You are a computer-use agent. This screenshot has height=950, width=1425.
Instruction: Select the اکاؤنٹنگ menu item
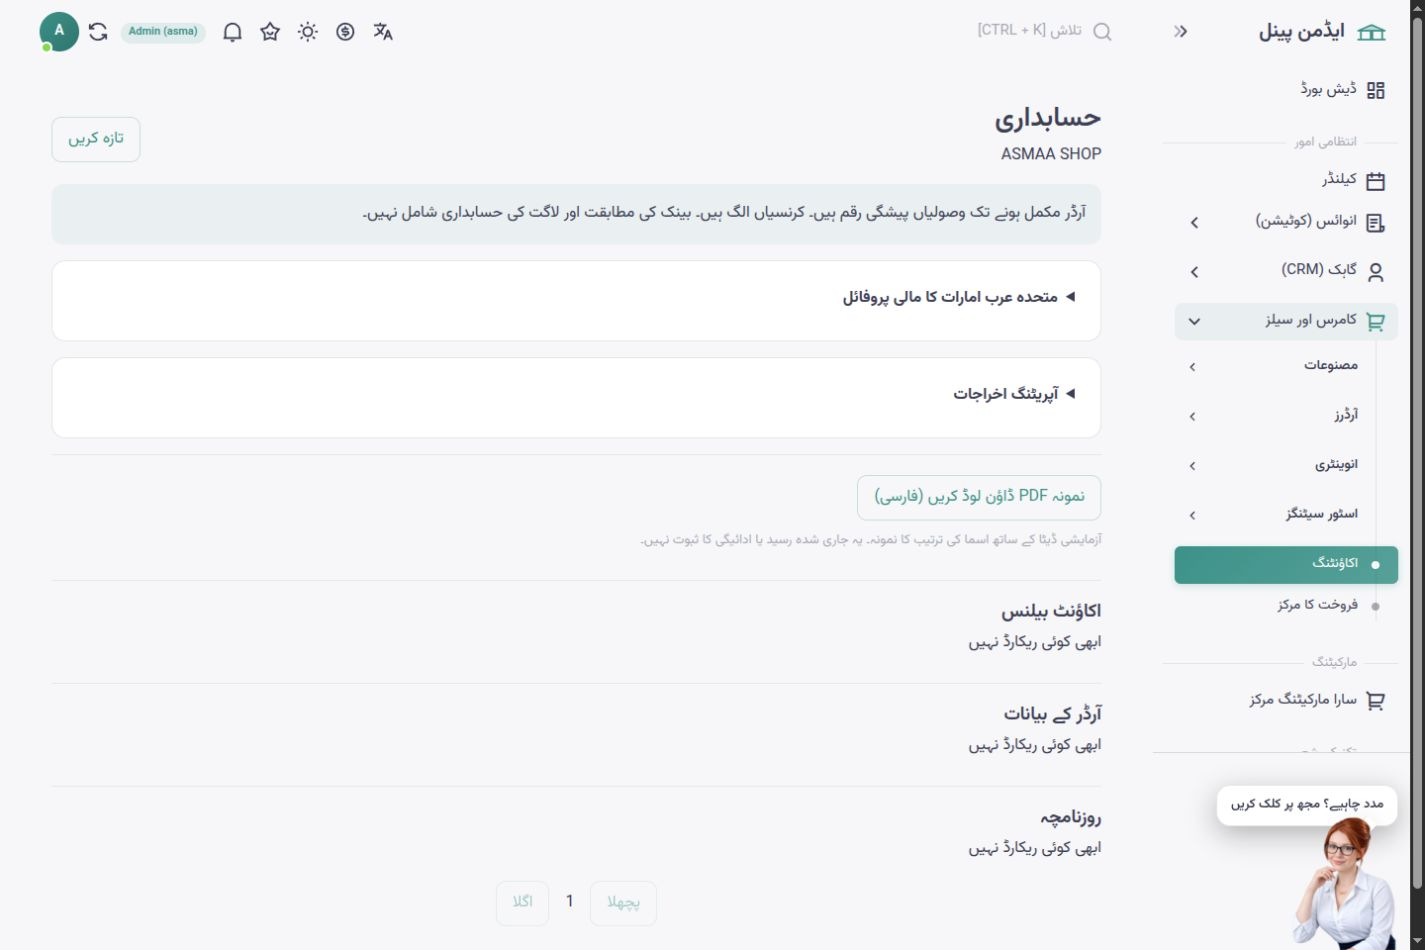click(x=1286, y=565)
